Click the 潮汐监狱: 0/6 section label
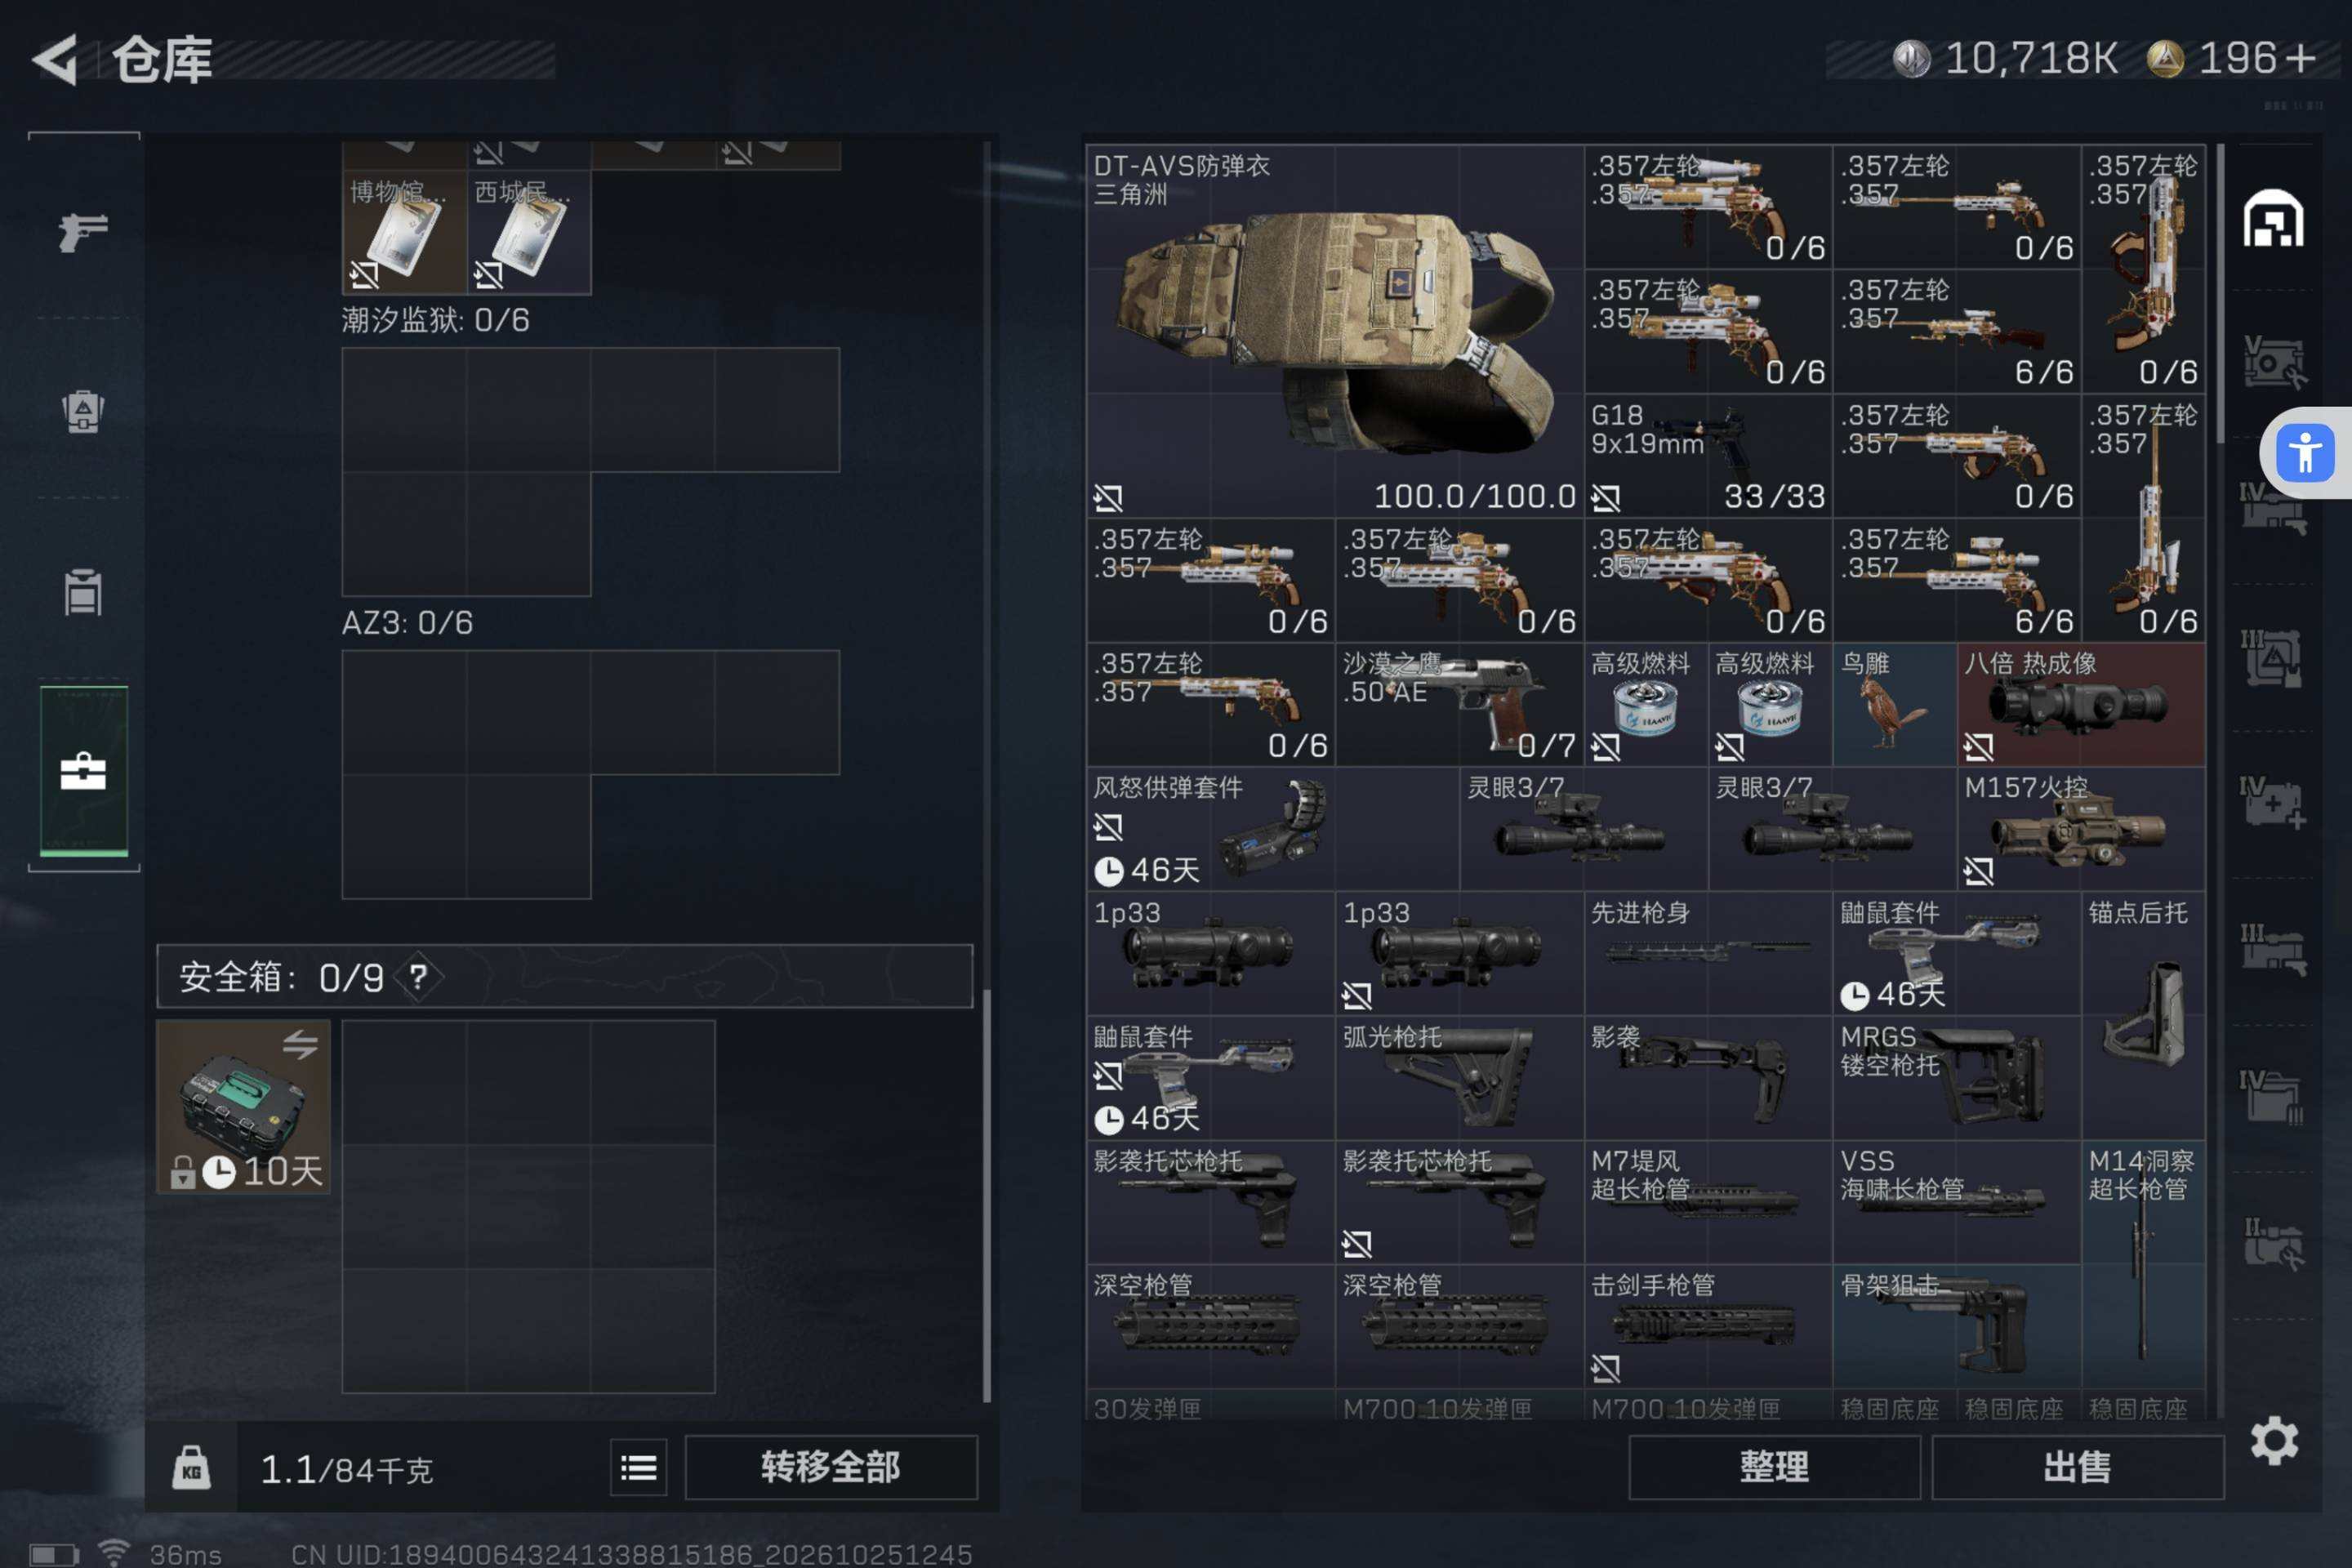2352x1568 pixels. coord(436,320)
